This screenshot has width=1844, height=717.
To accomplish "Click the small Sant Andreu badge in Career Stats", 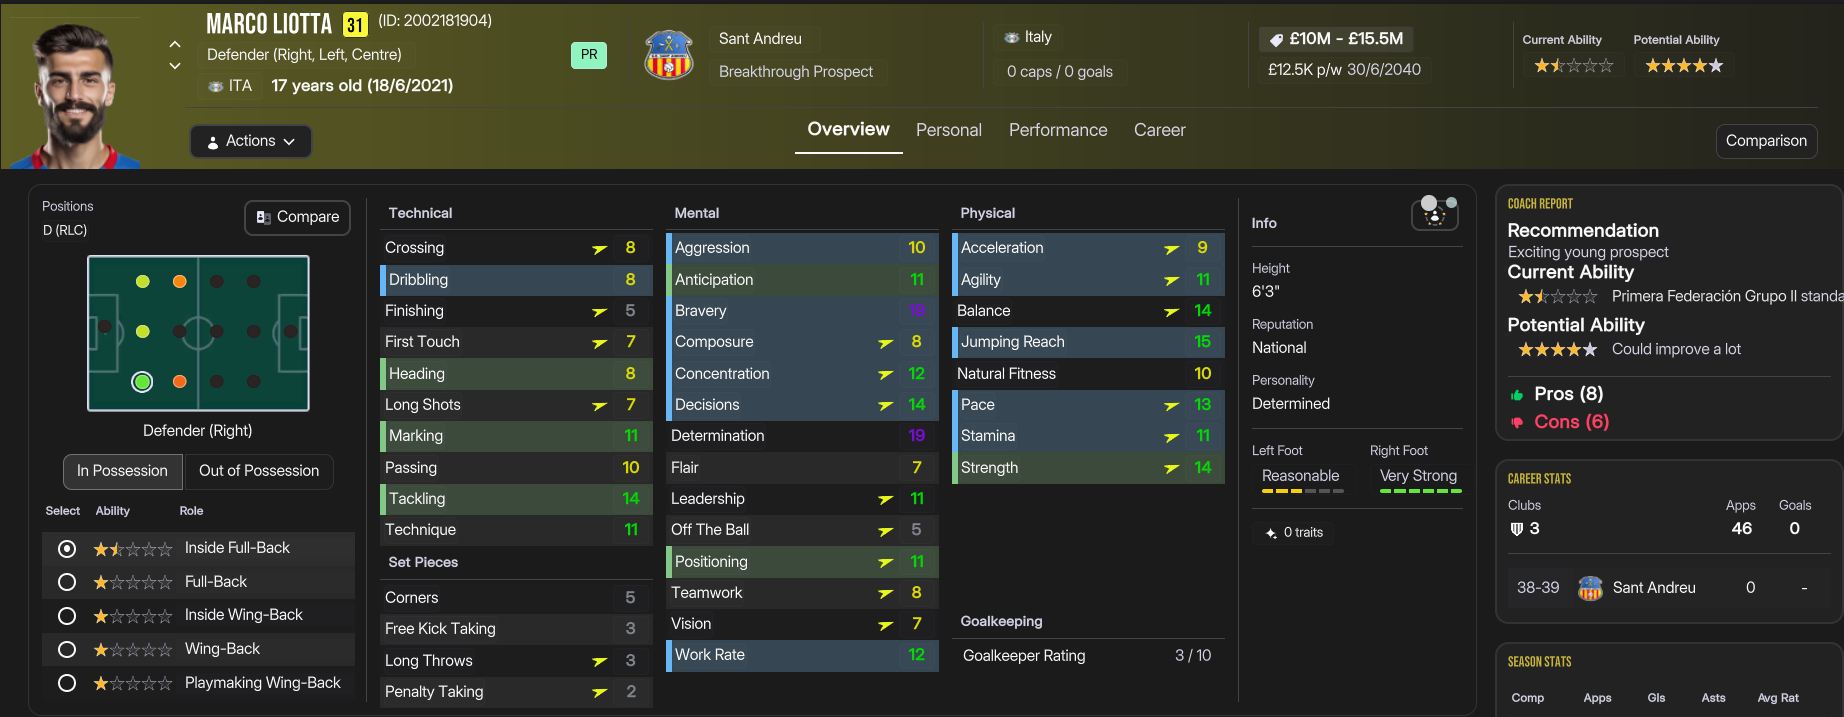I will coord(1590,588).
